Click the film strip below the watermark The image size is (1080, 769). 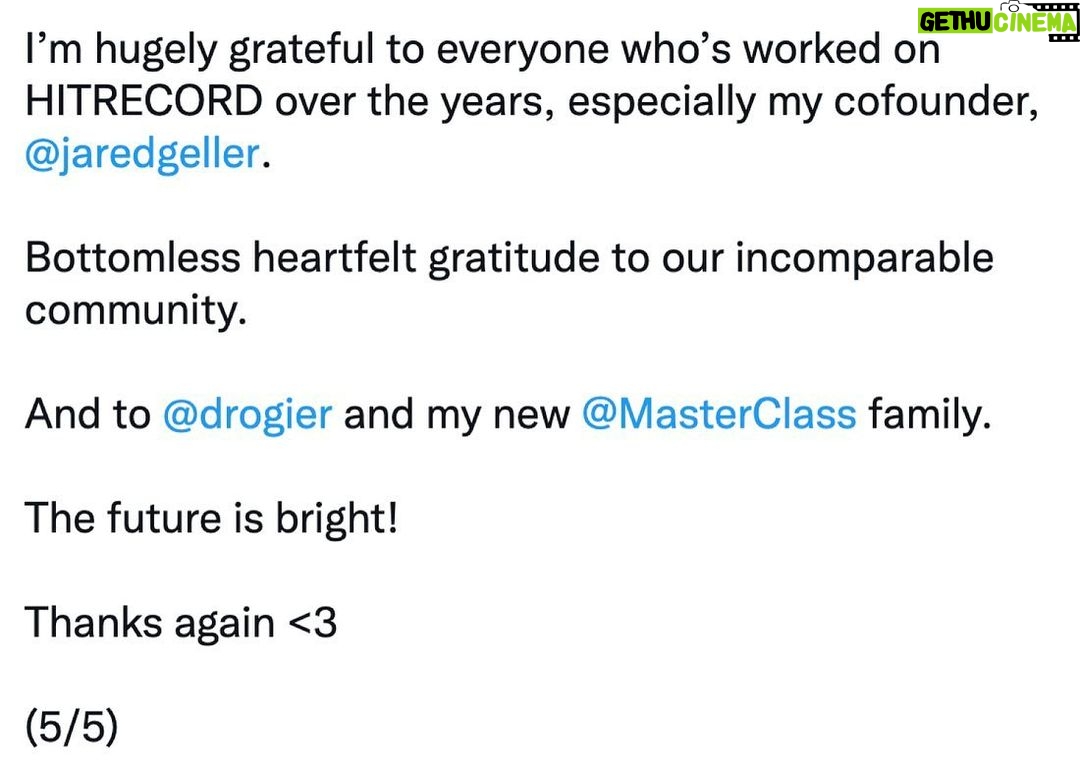1063,38
